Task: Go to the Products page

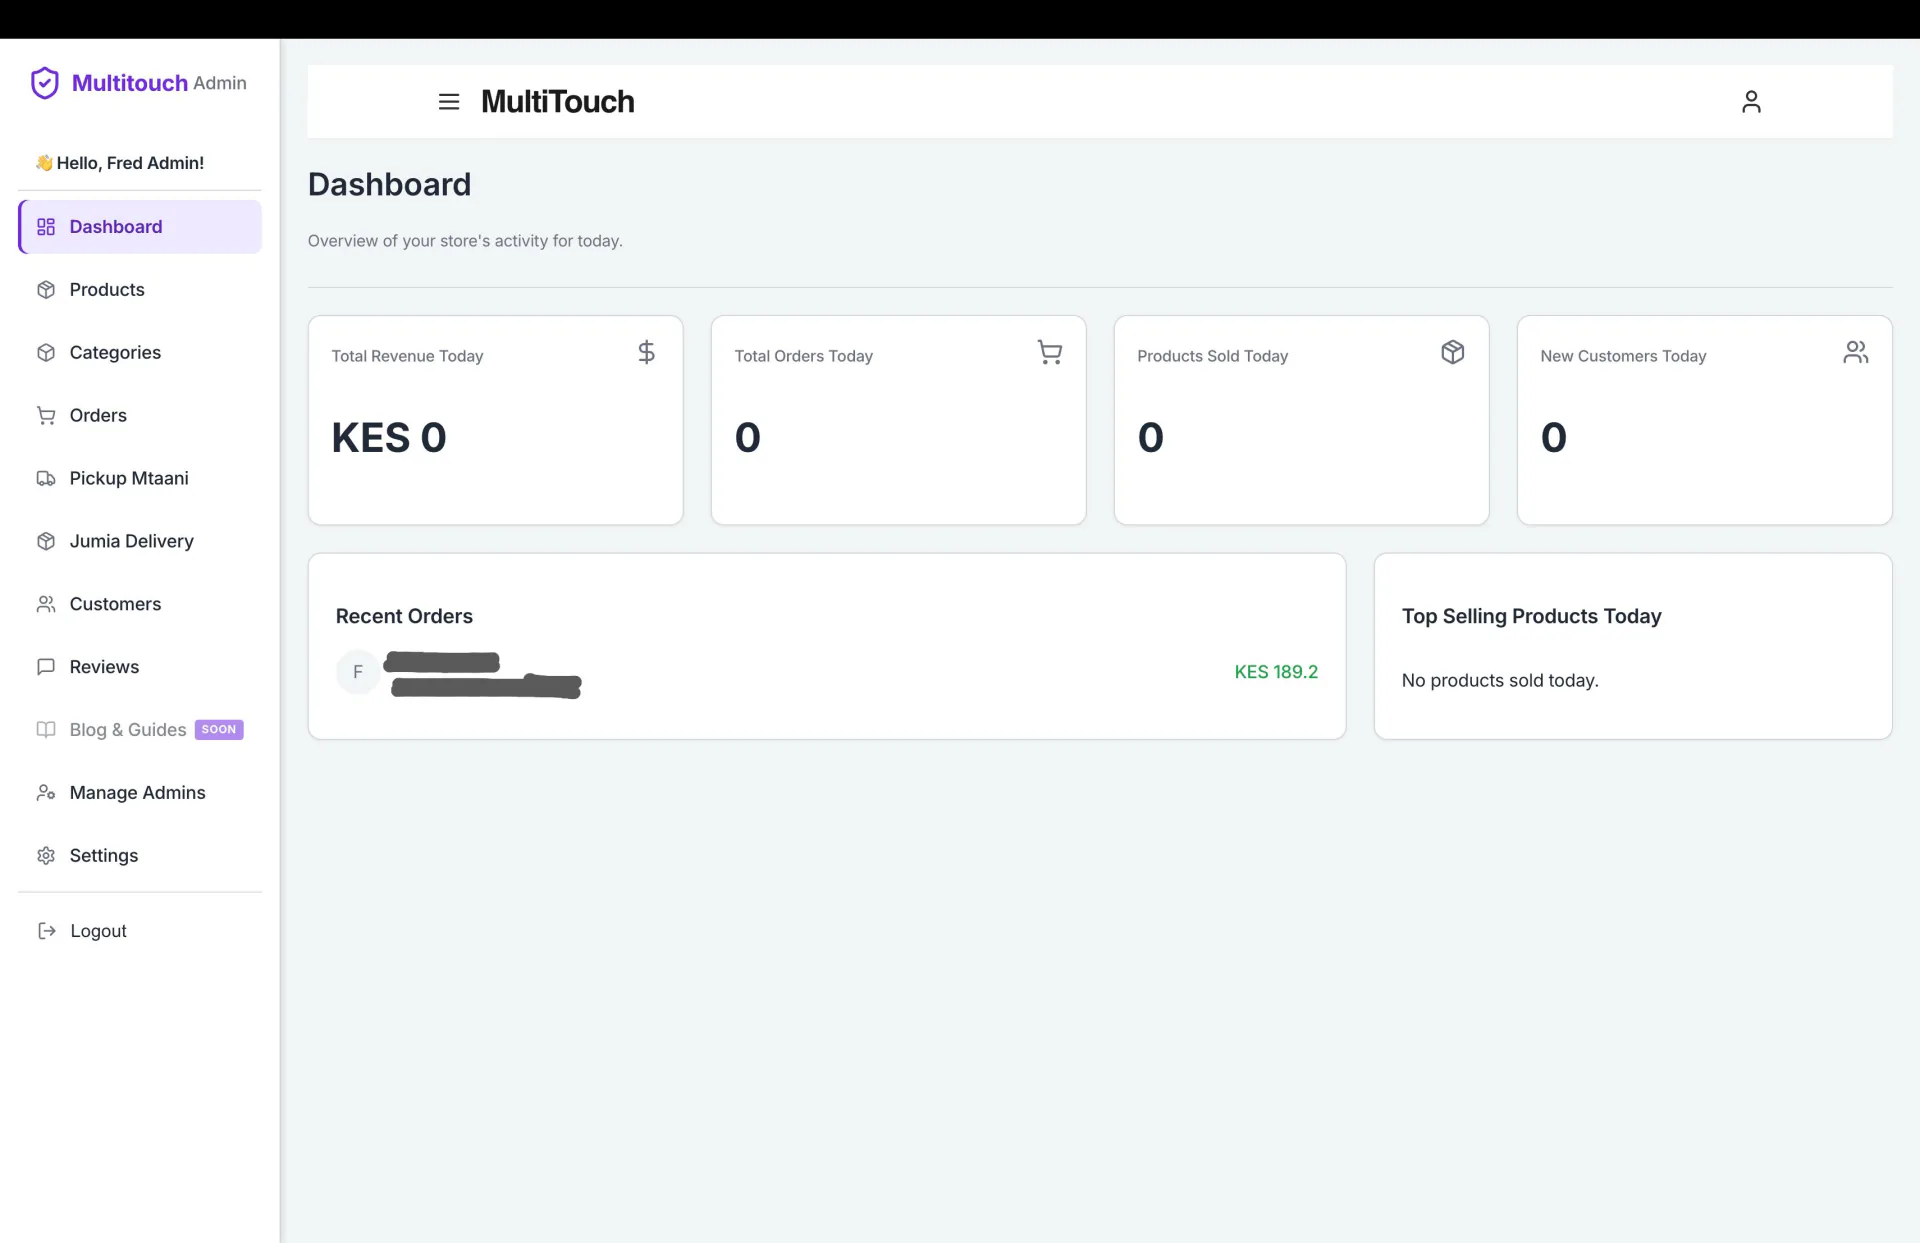Action: click(x=140, y=290)
